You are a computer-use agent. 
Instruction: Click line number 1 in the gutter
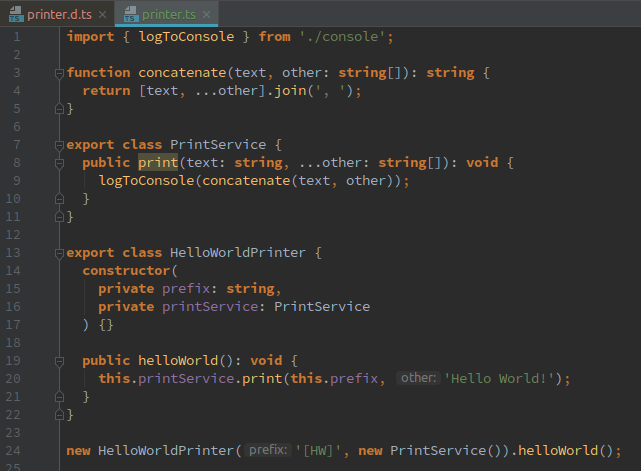[17, 36]
